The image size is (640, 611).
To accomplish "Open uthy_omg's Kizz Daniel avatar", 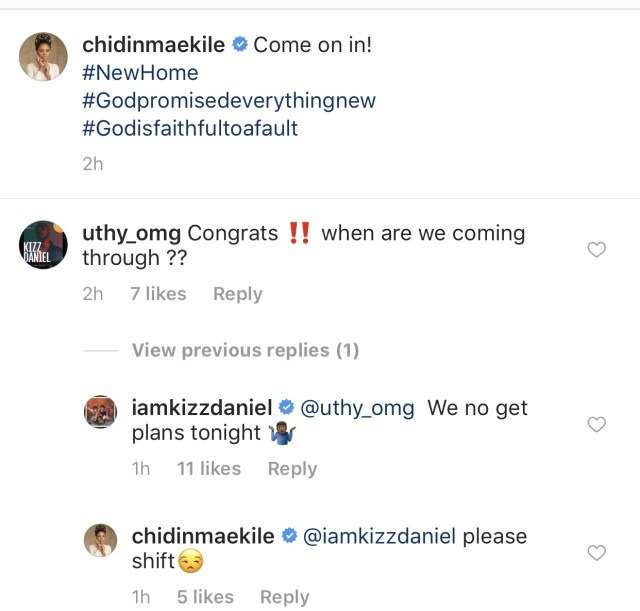I will [x=44, y=245].
